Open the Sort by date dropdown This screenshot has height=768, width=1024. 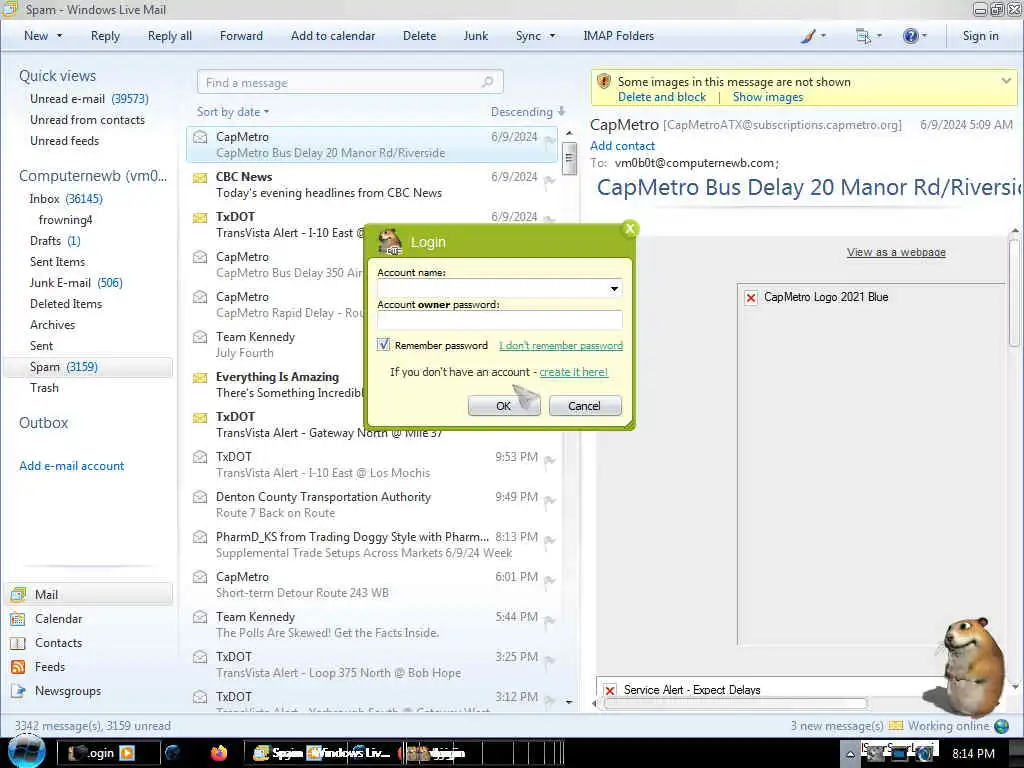(232, 112)
